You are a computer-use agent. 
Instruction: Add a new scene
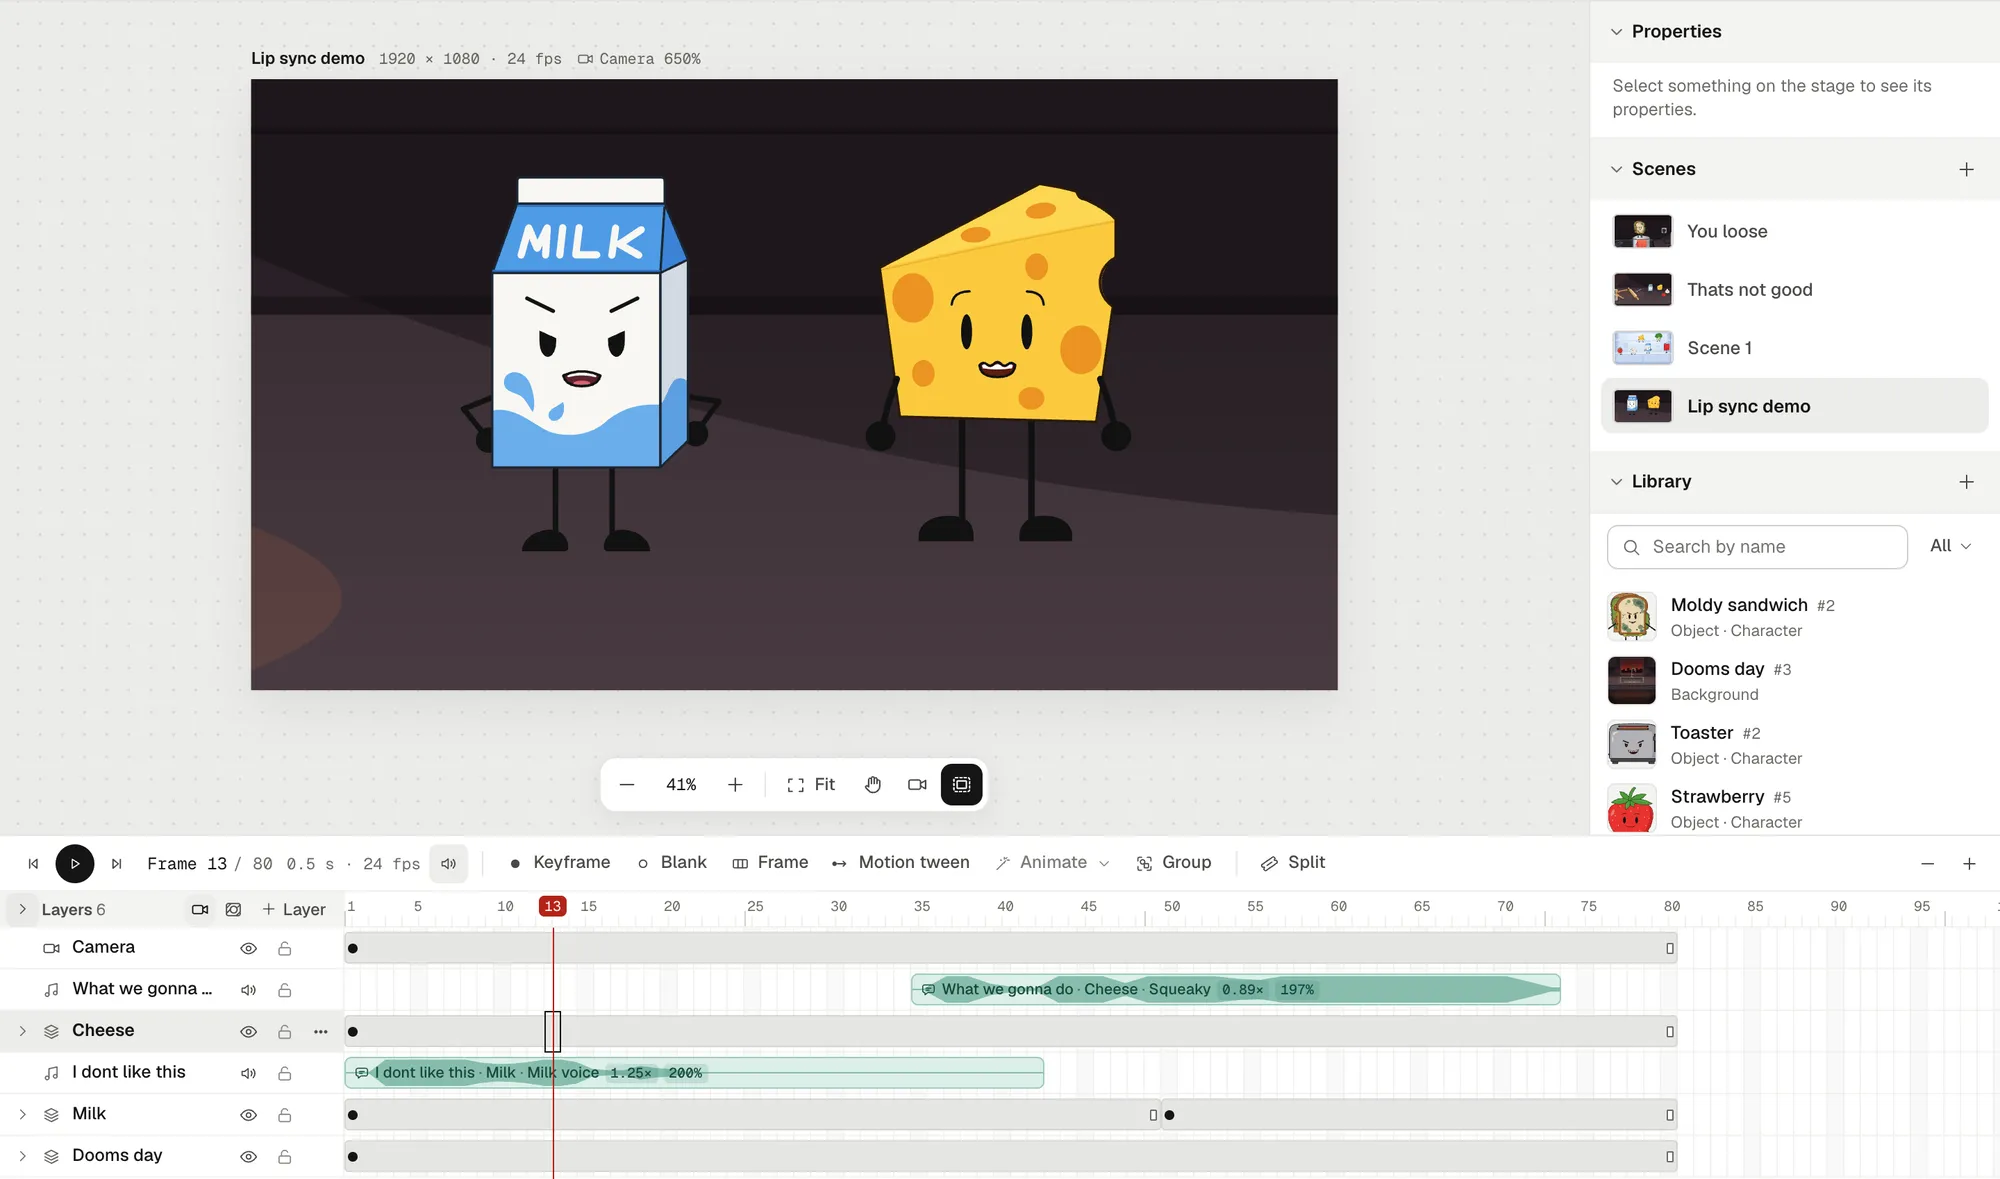(x=1966, y=169)
